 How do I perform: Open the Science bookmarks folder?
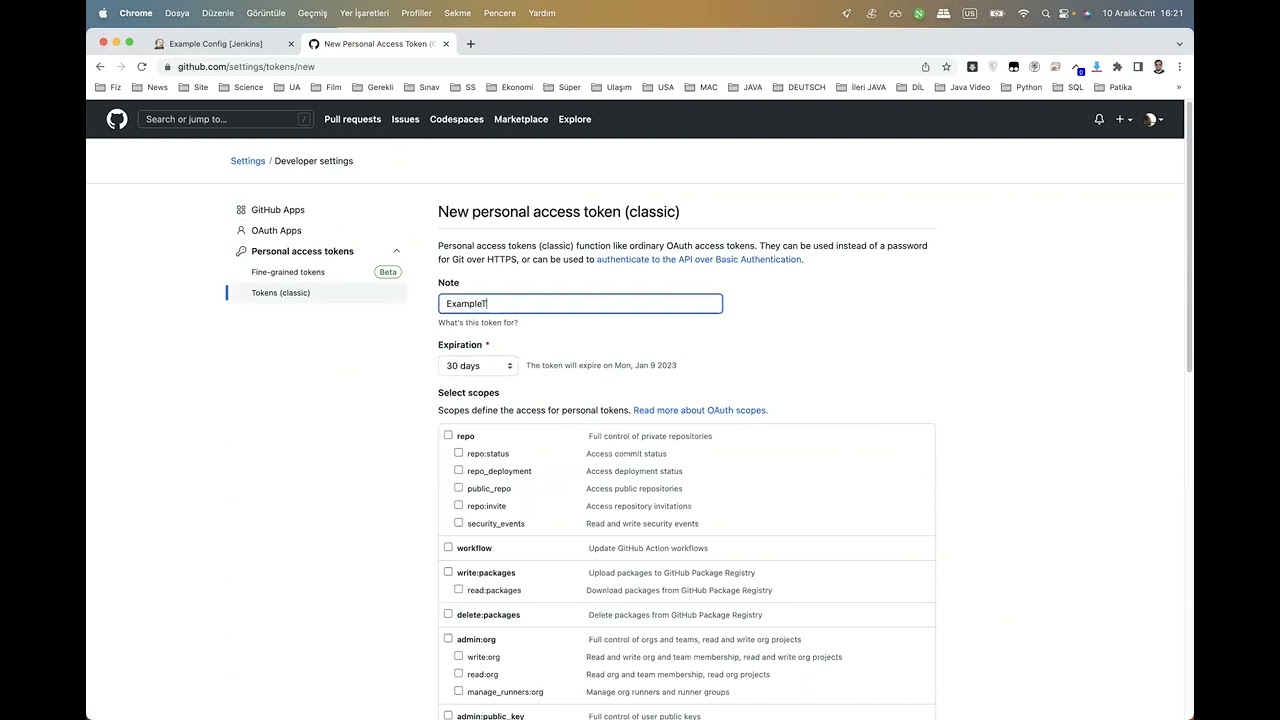click(241, 87)
